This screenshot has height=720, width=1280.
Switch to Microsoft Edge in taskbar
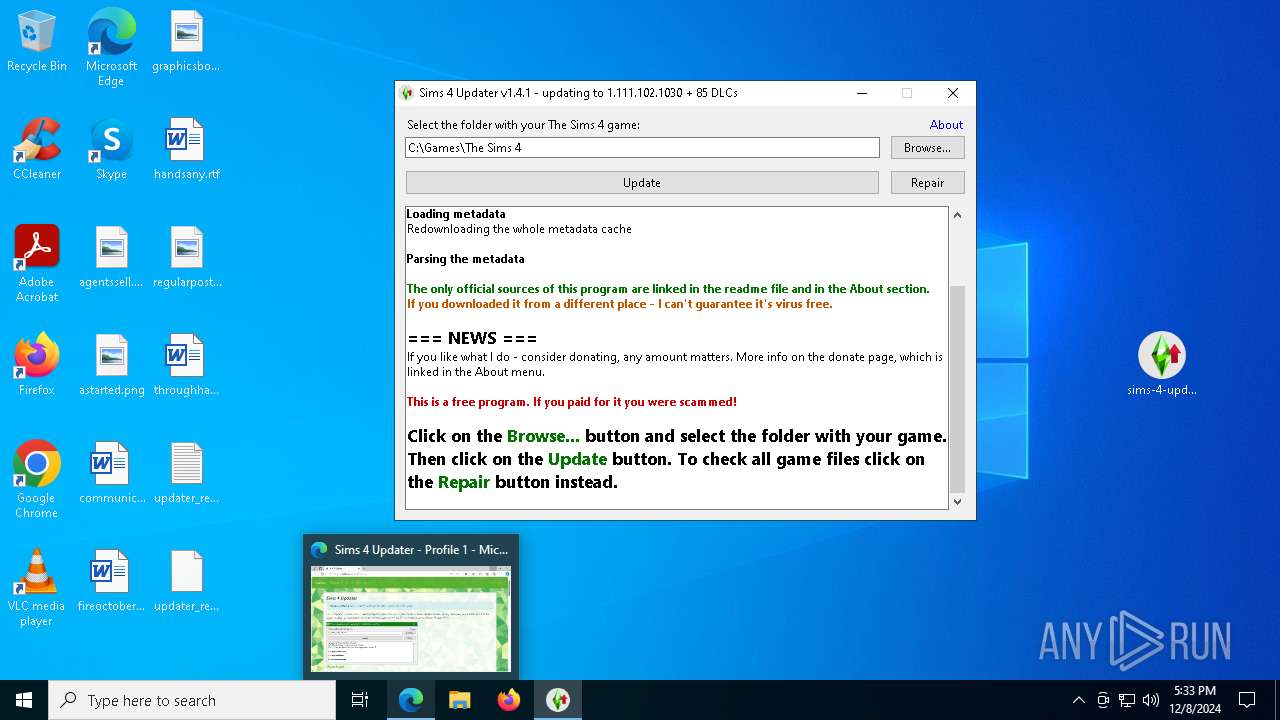click(411, 700)
